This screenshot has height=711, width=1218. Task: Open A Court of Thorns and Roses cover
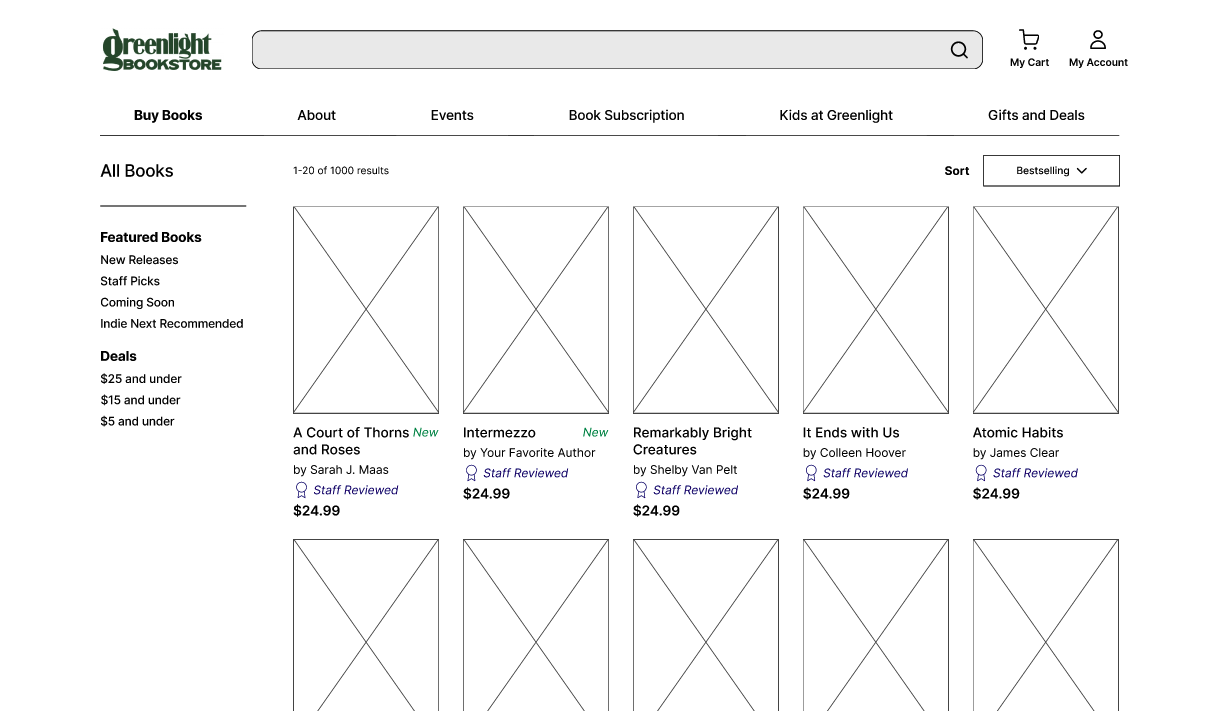click(366, 310)
